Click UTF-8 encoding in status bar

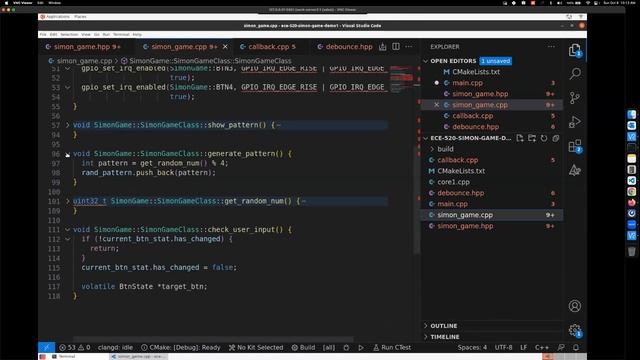(503, 347)
